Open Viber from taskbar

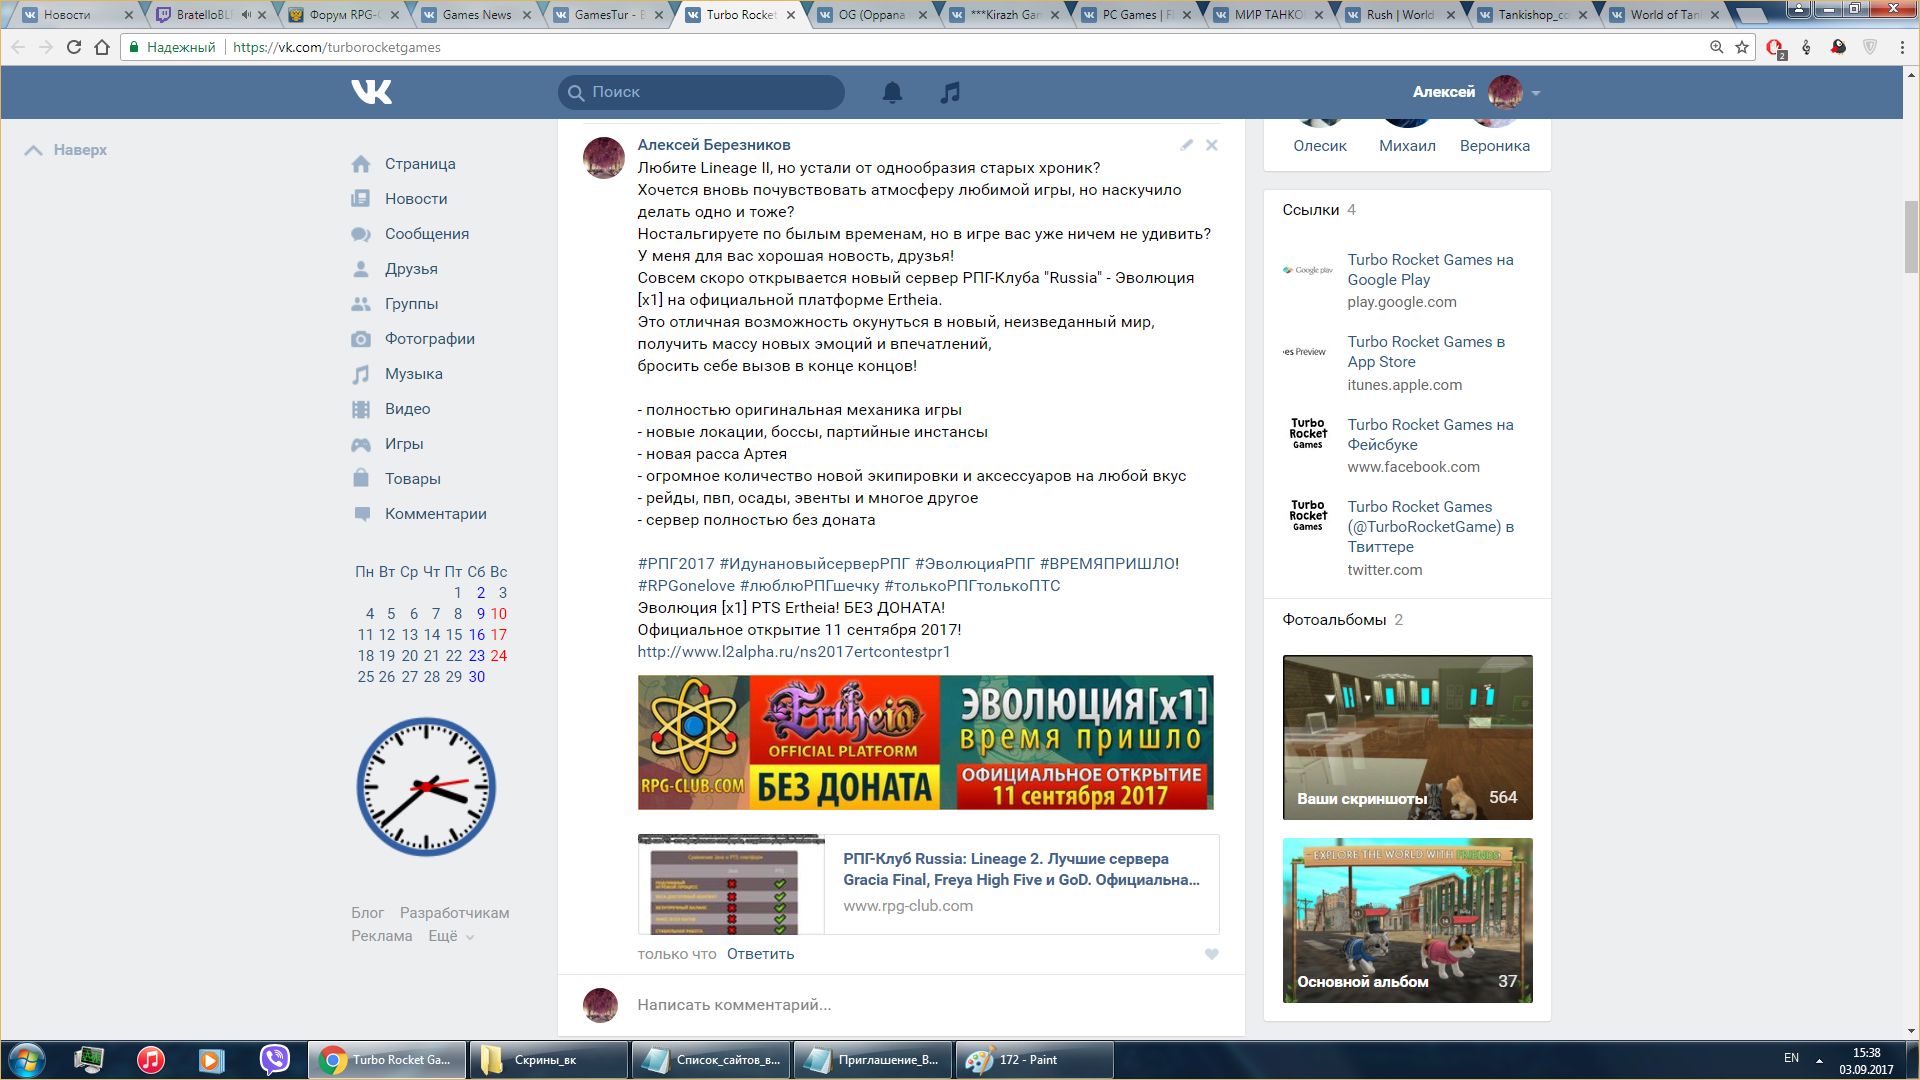click(x=274, y=1060)
